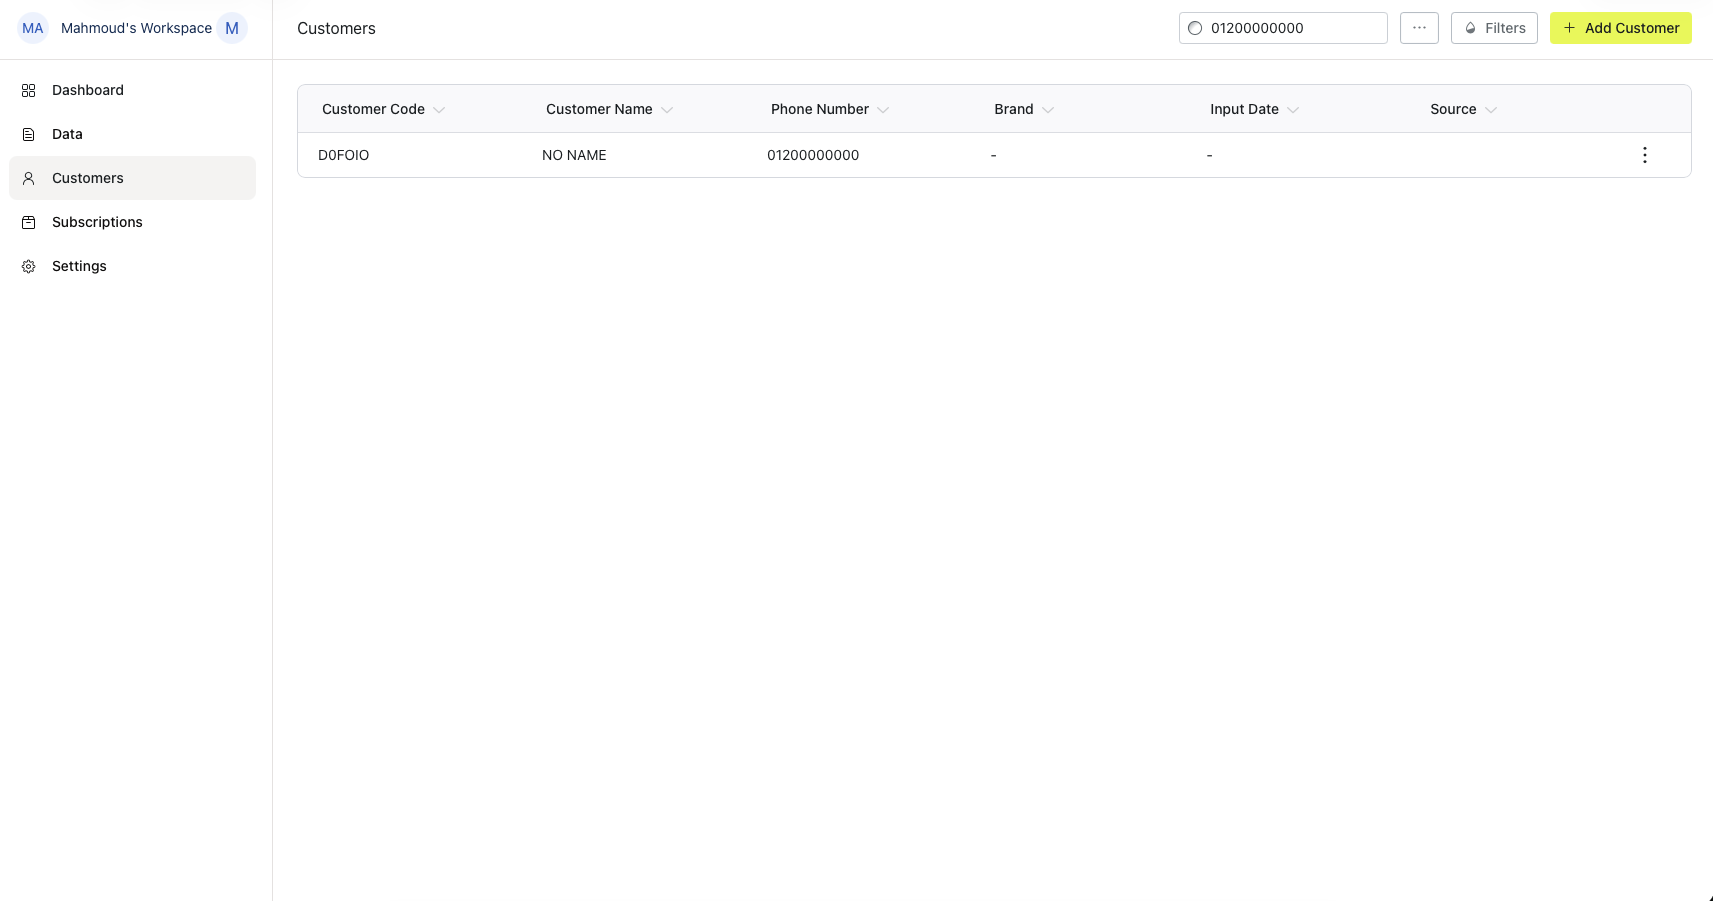The width and height of the screenshot is (1713, 901).
Task: Click the search spinner icon
Action: coord(1195,28)
